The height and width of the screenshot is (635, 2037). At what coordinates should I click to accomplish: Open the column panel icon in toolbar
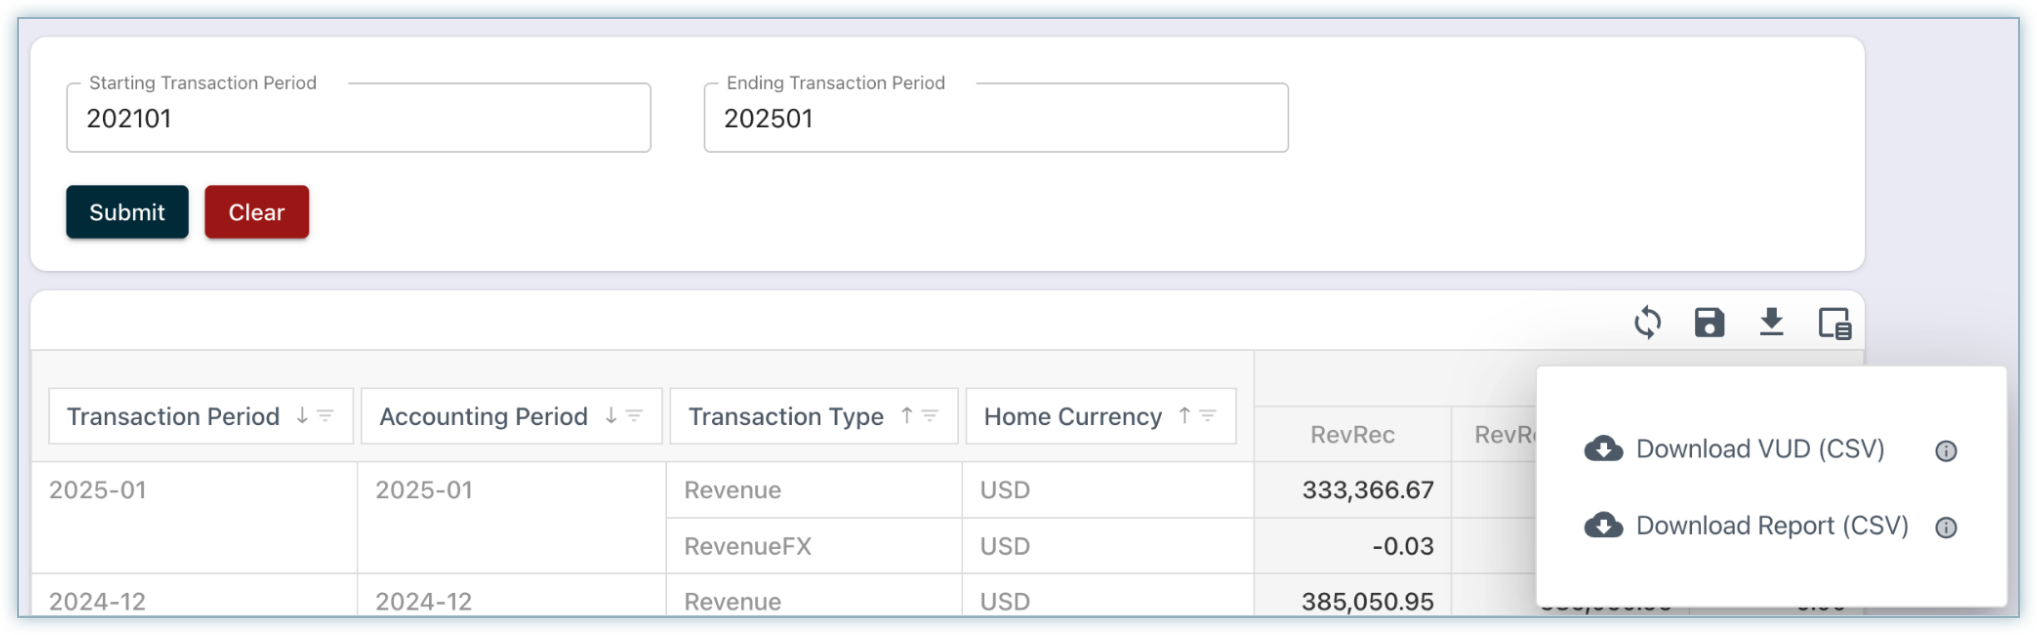1834,323
